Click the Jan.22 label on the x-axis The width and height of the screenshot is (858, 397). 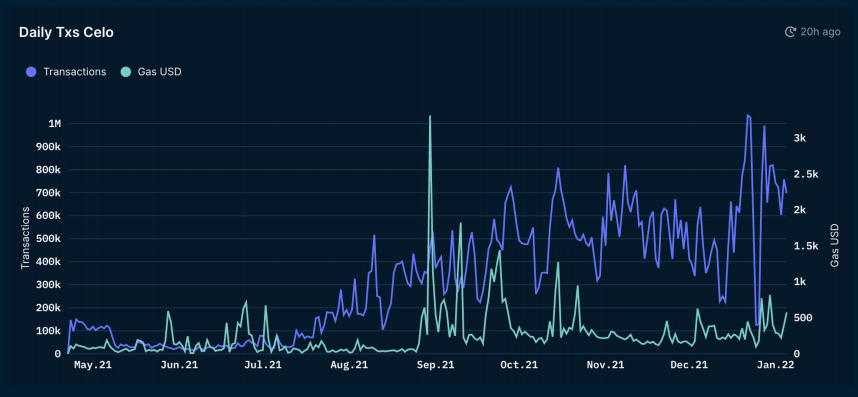pyautogui.click(x=775, y=365)
